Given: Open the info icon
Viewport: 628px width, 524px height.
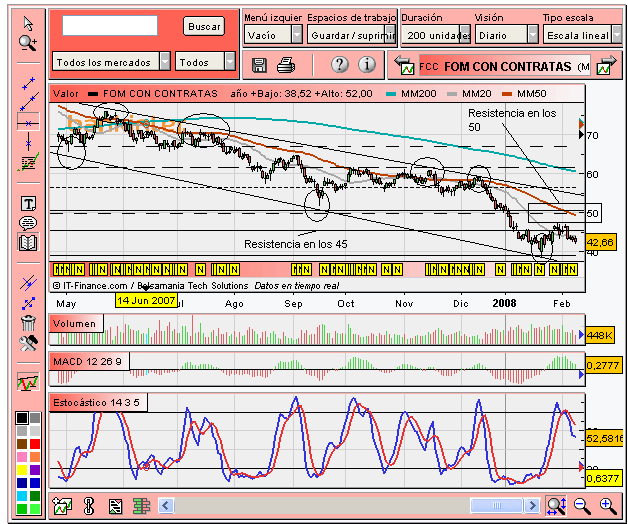Looking at the screenshot, I should point(366,64).
